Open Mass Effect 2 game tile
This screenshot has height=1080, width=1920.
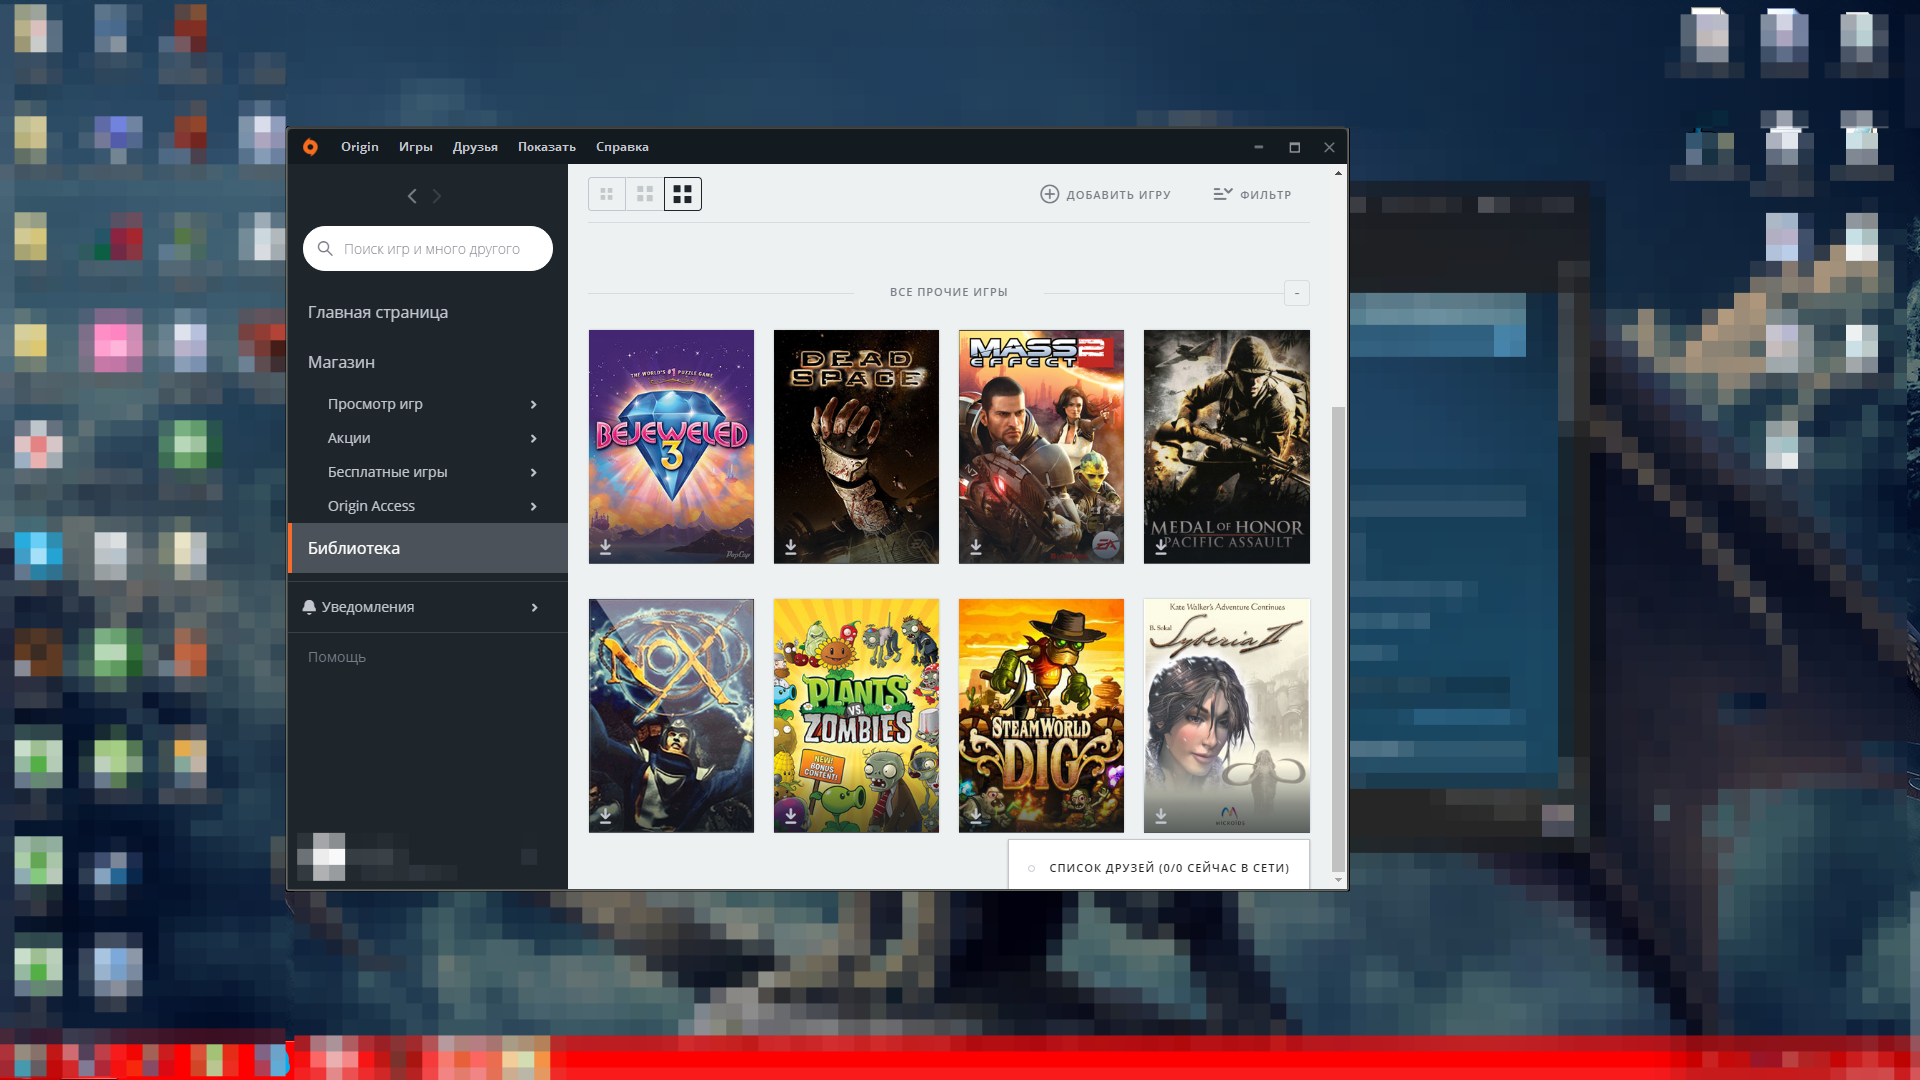[1041, 447]
